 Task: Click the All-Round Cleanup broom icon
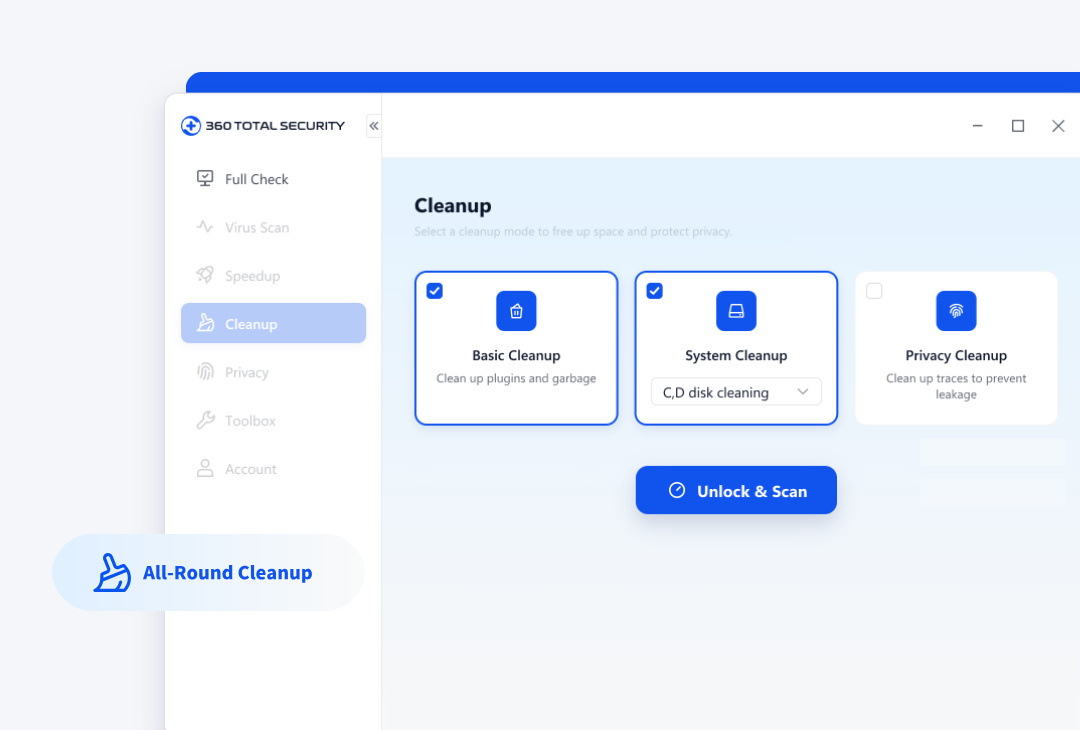112,573
